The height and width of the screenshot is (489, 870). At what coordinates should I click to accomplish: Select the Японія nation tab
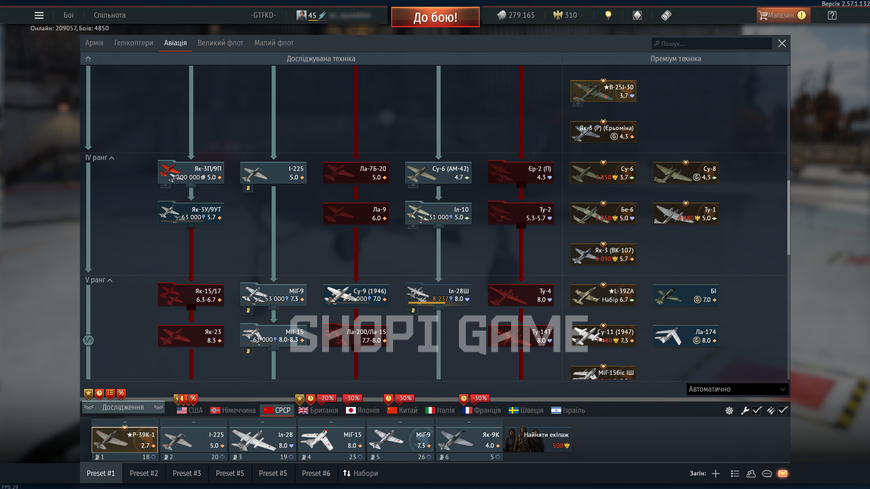[362, 410]
